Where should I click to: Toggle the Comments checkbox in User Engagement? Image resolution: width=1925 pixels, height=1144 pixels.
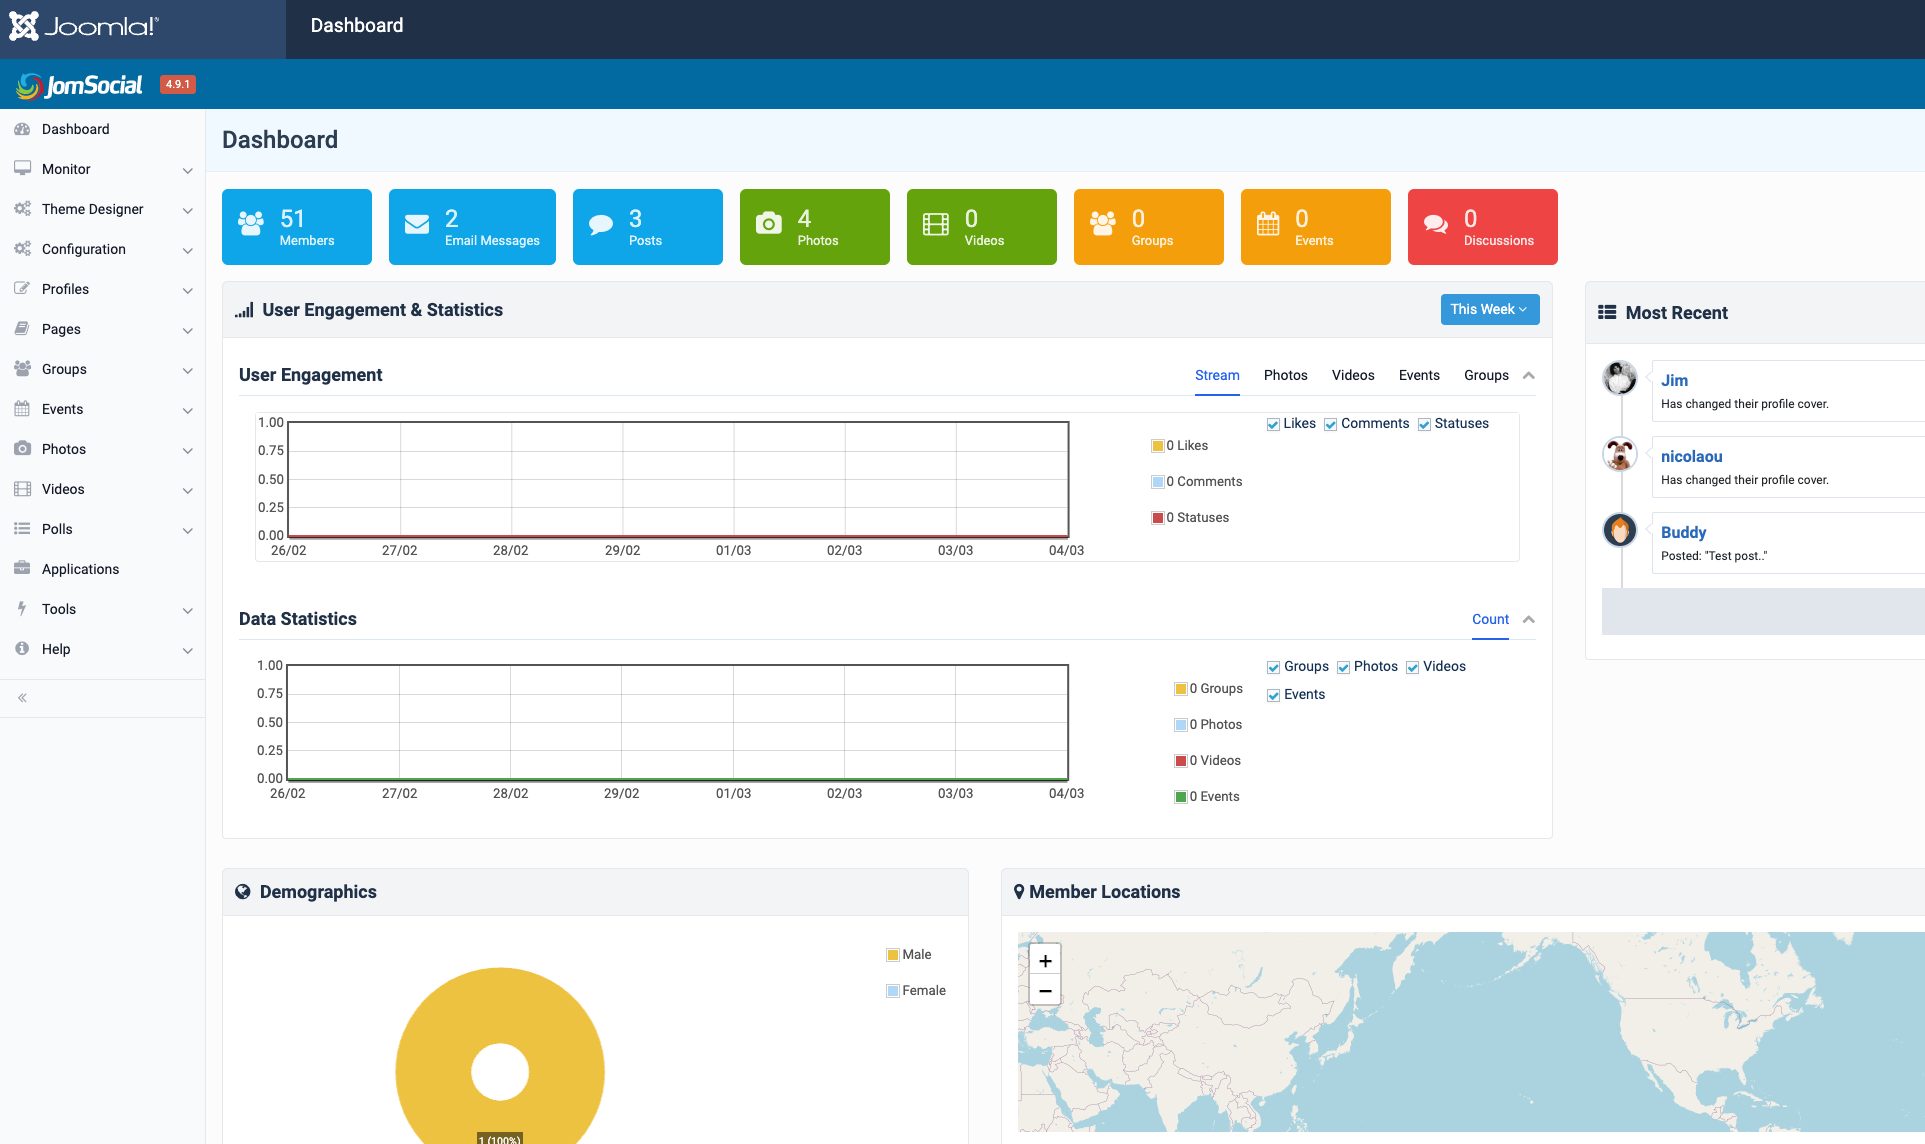point(1330,424)
